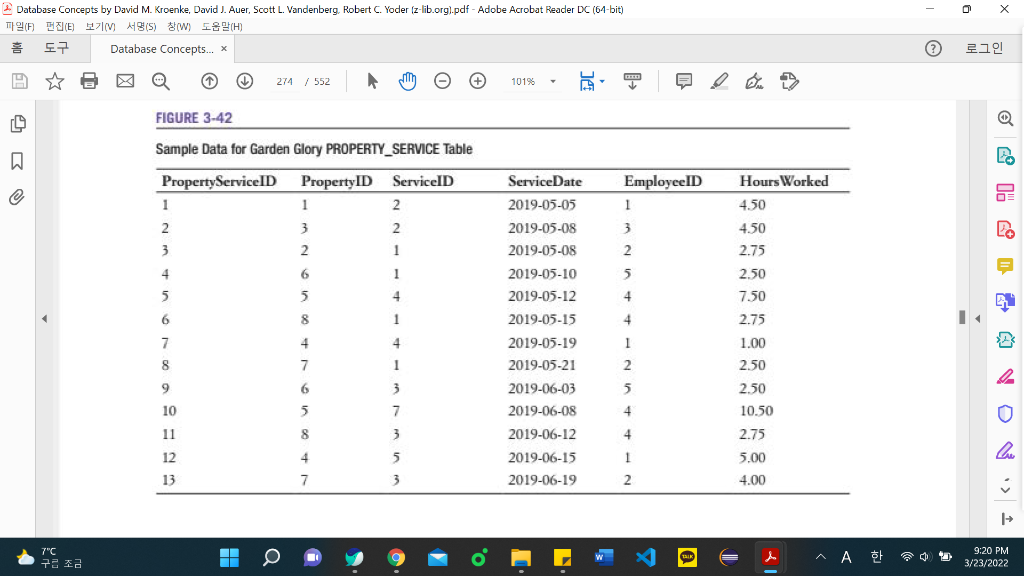Open the 서명(S) menu
The height and width of the screenshot is (576, 1024).
coord(141,27)
